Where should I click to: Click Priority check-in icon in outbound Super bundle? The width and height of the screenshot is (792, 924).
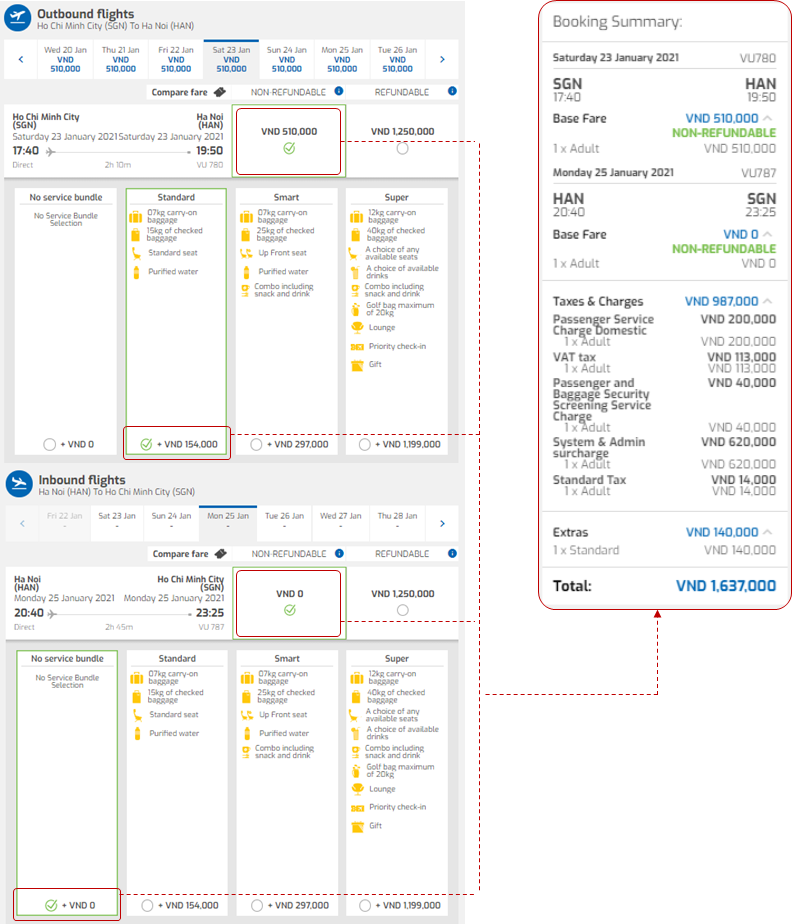(x=357, y=346)
